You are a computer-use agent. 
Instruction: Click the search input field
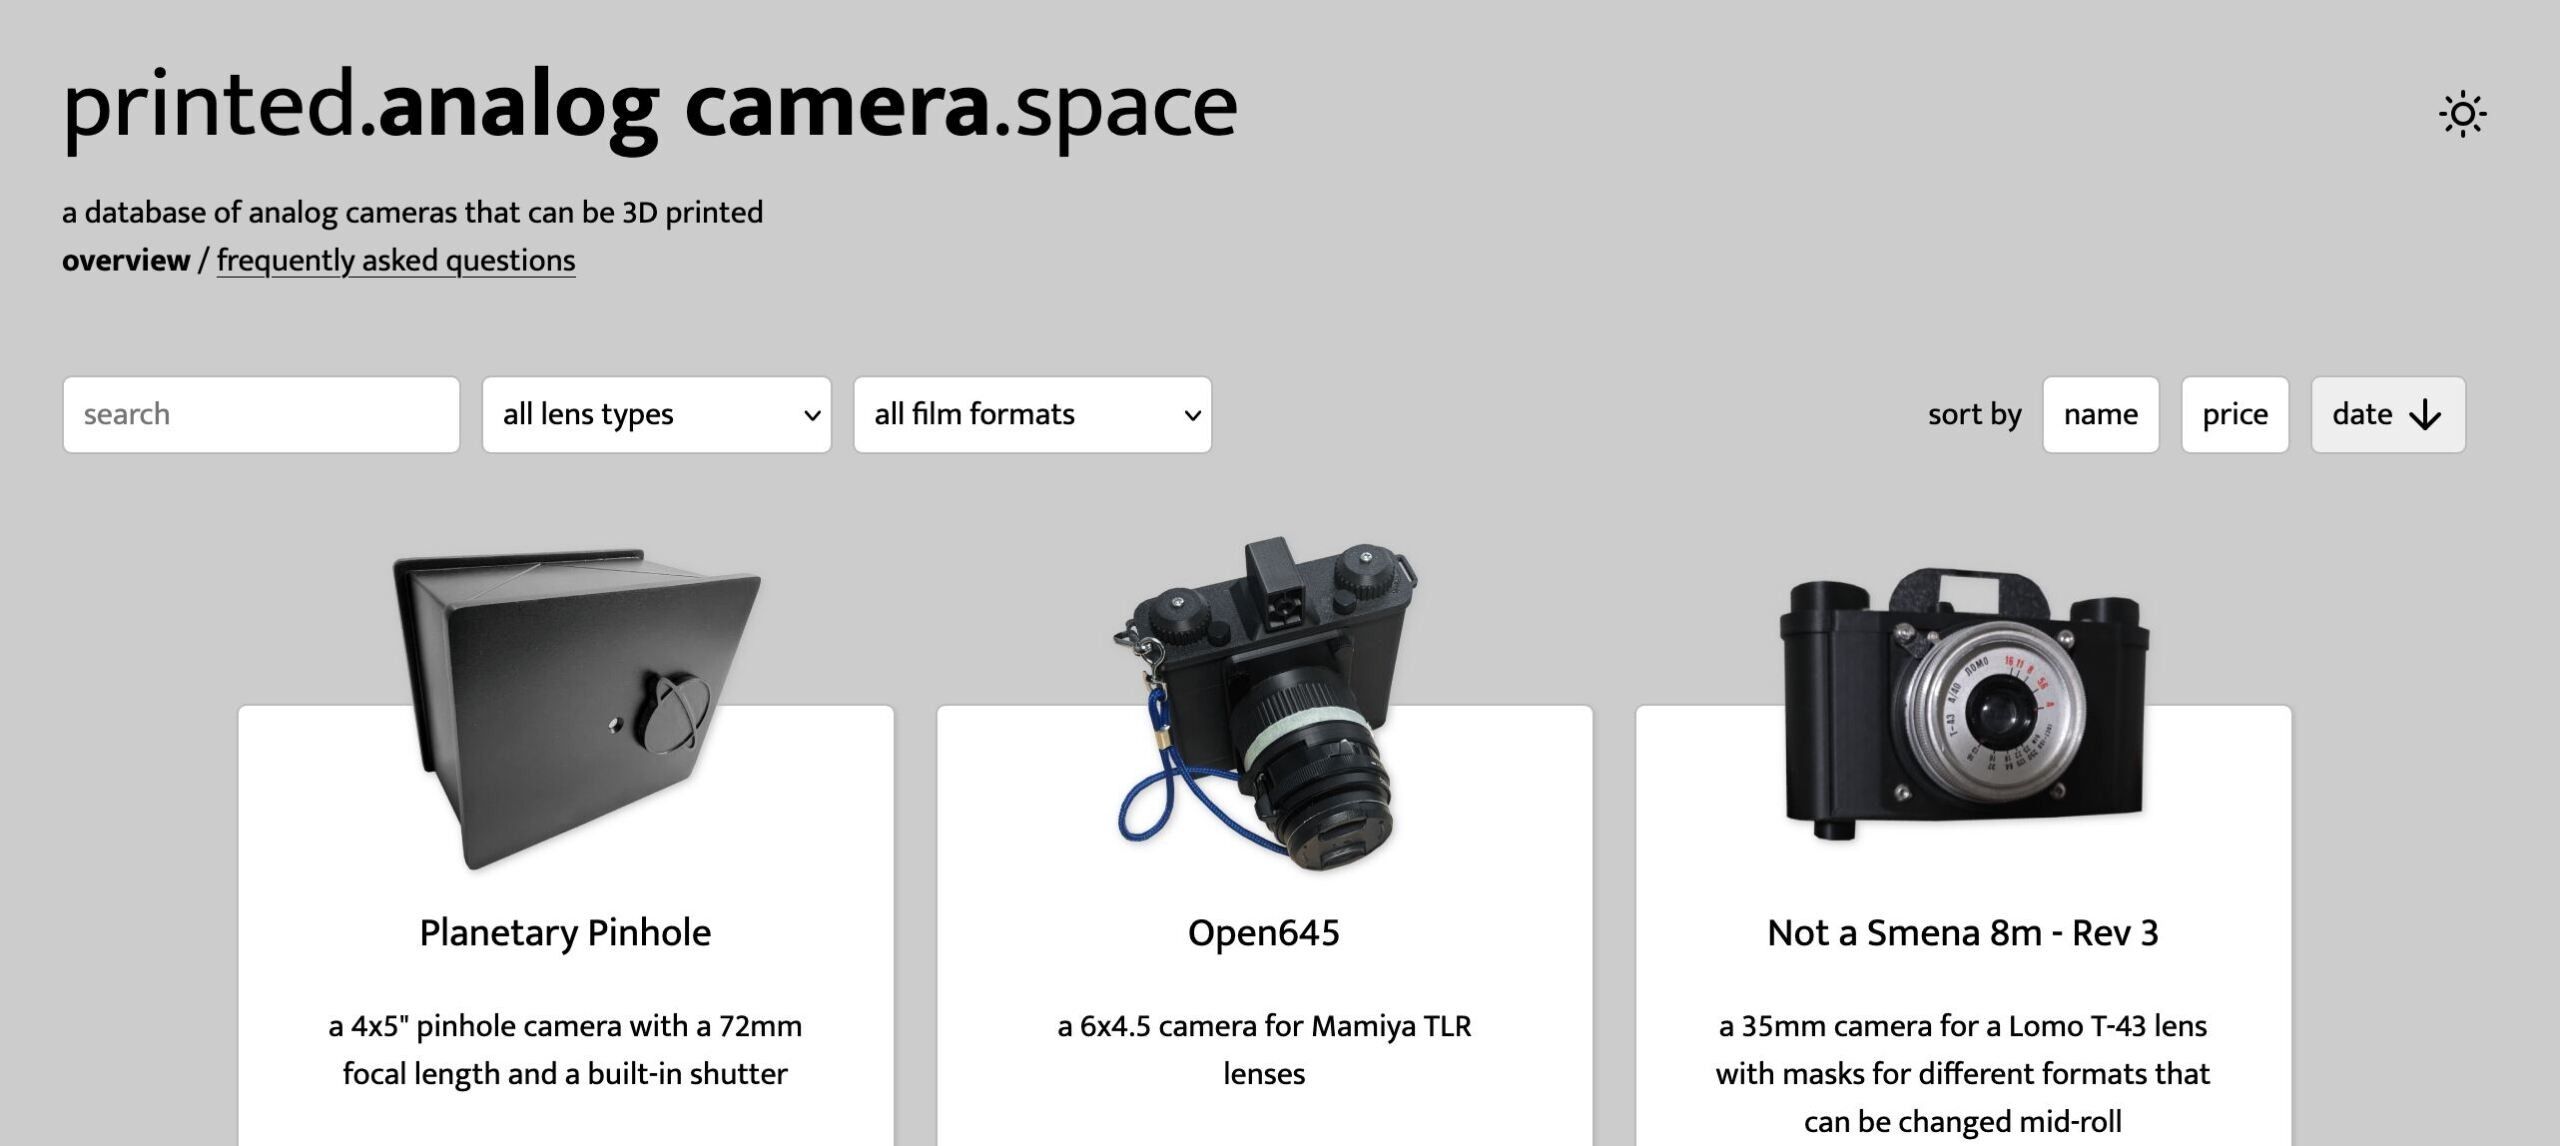[261, 414]
